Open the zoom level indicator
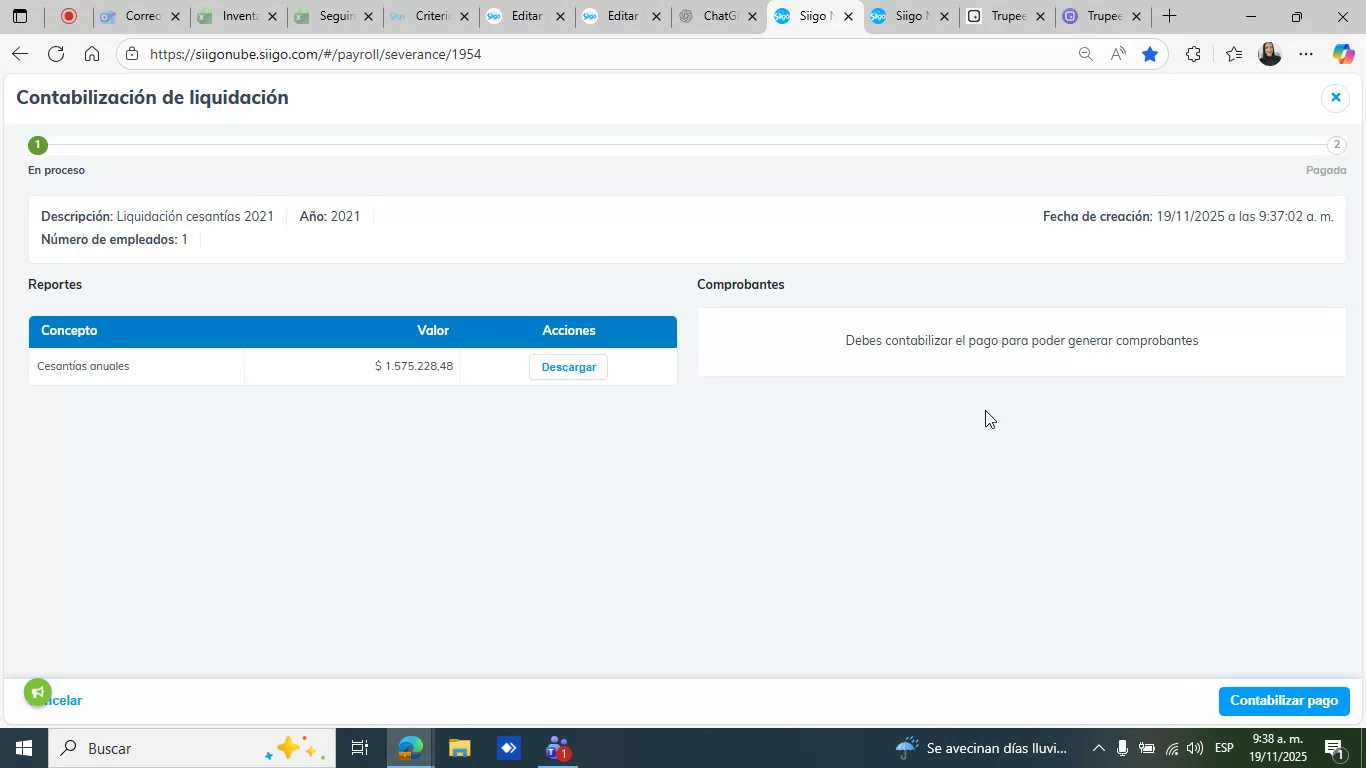This screenshot has height=768, width=1366. [1085, 54]
